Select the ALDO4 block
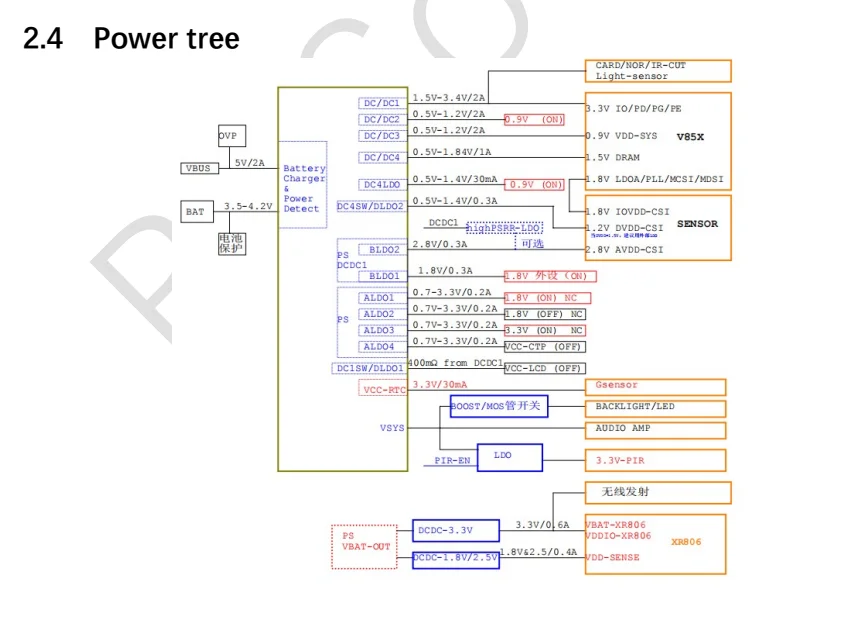859x638 pixels. pos(382,347)
